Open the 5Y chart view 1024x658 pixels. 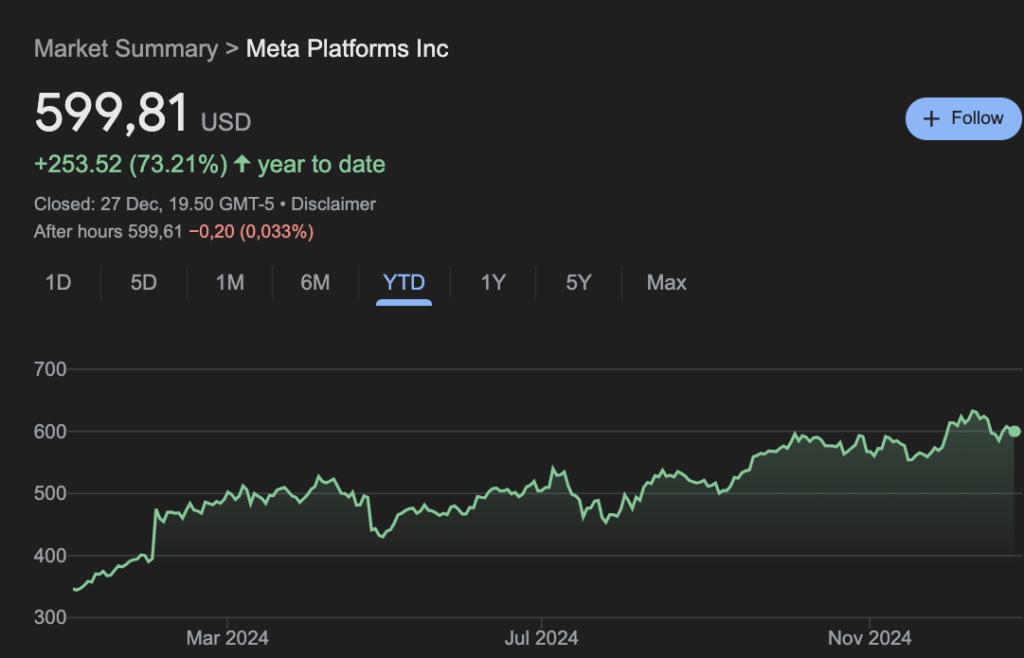pyautogui.click(x=578, y=283)
